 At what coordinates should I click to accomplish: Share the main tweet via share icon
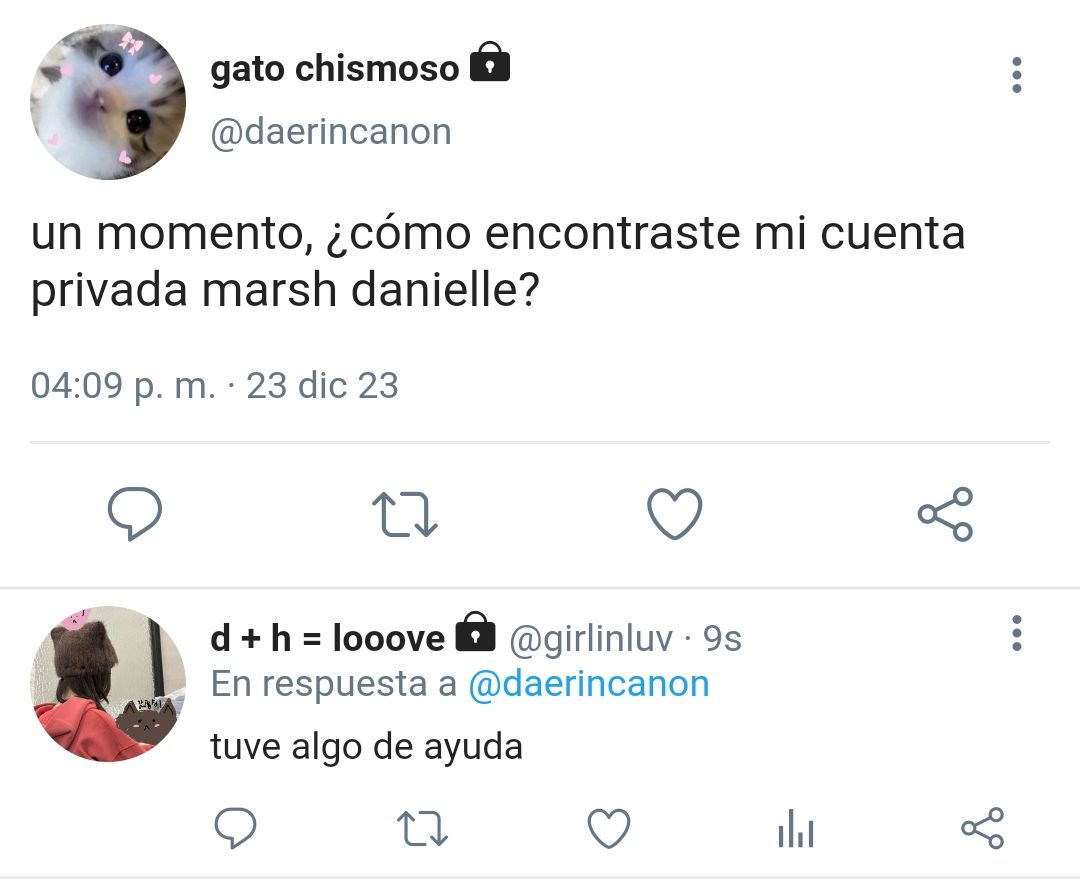pyautogui.click(x=945, y=514)
